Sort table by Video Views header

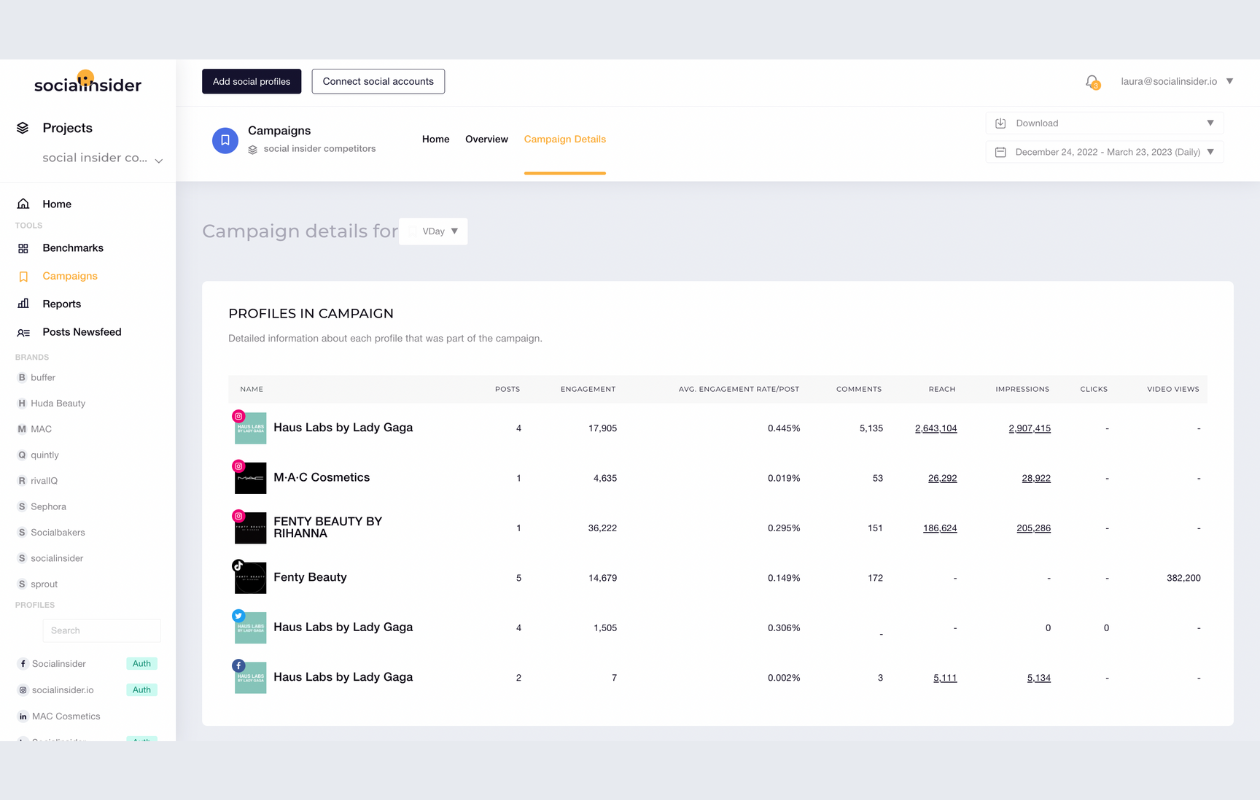click(1173, 389)
